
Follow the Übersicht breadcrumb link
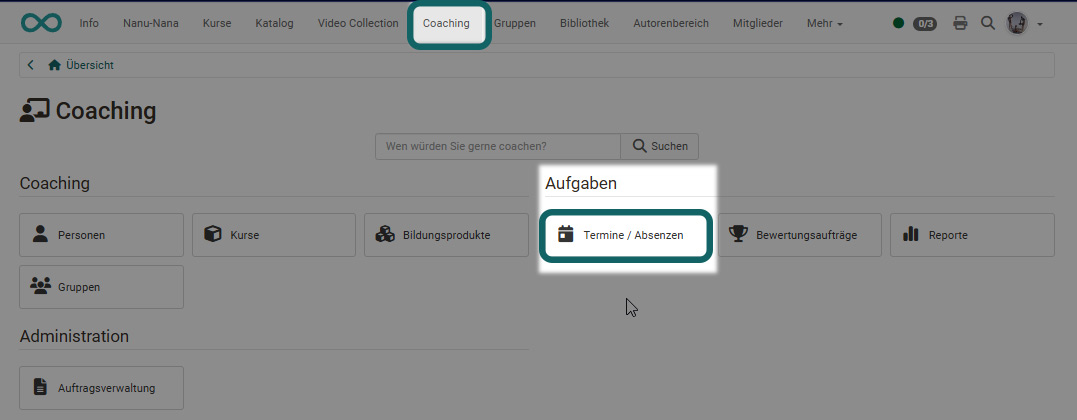(x=90, y=65)
